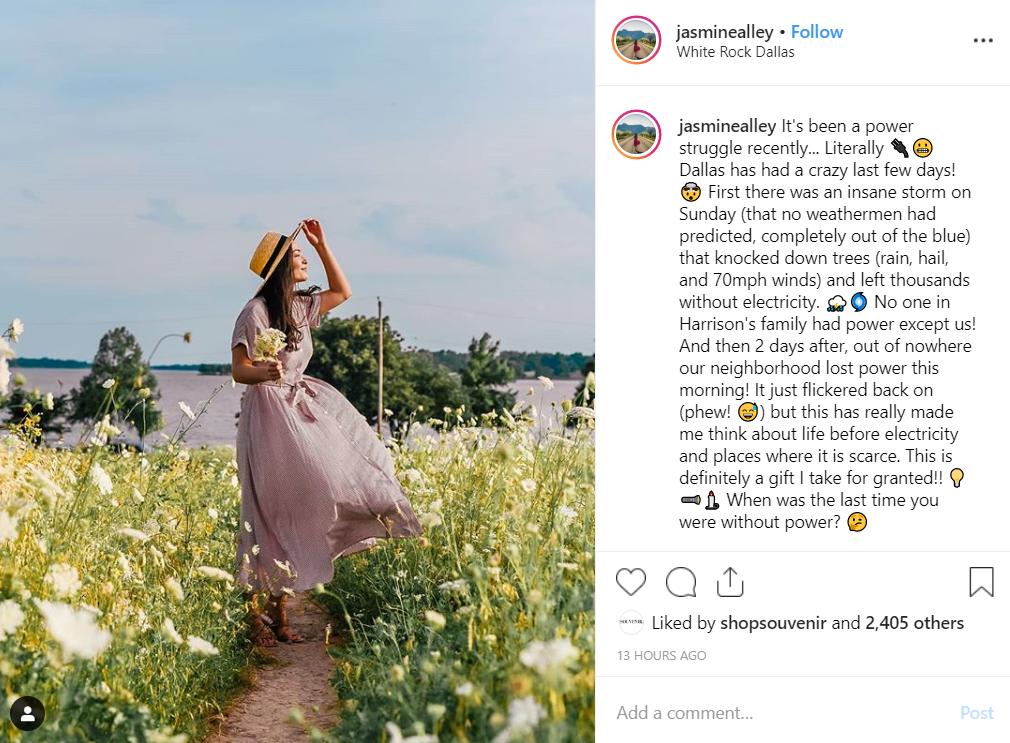The height and width of the screenshot is (743, 1010).
Task: Open the White Rock Dallas location
Action: (x=735, y=52)
